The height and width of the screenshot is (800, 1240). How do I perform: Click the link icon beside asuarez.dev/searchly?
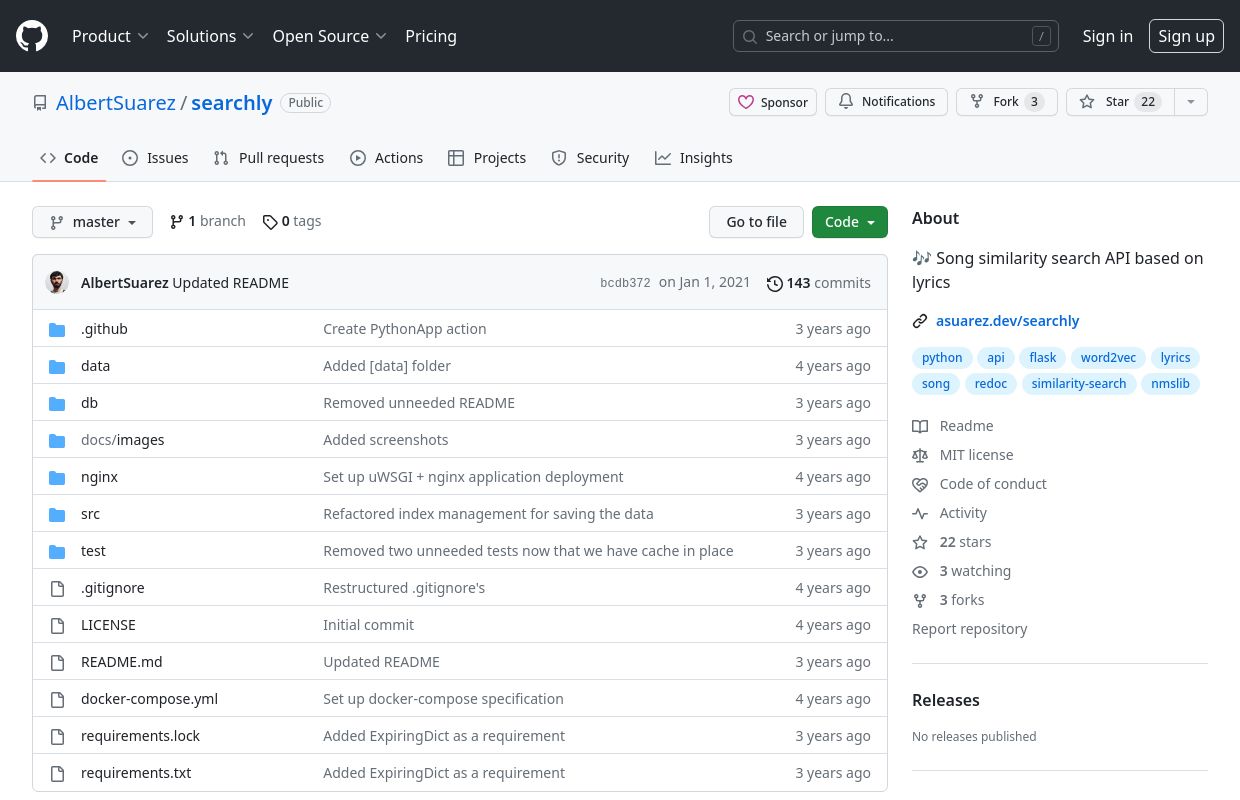click(920, 321)
